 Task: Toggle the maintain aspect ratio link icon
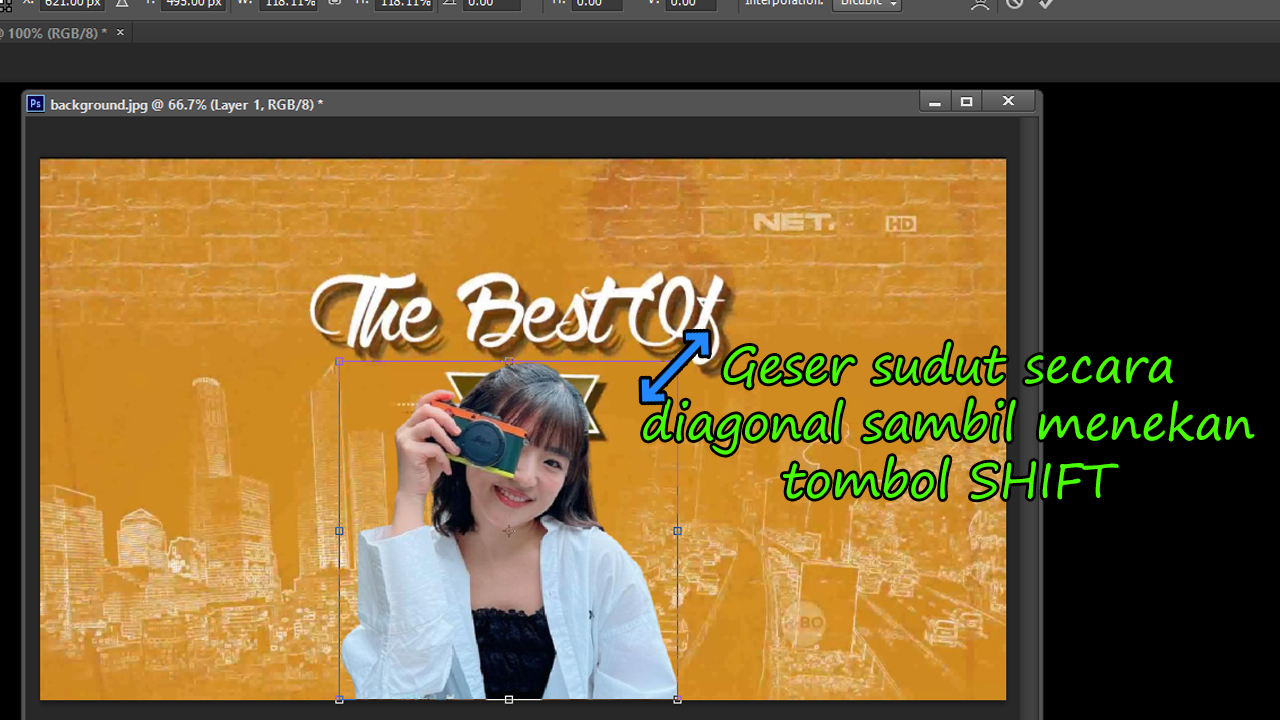coord(334,3)
